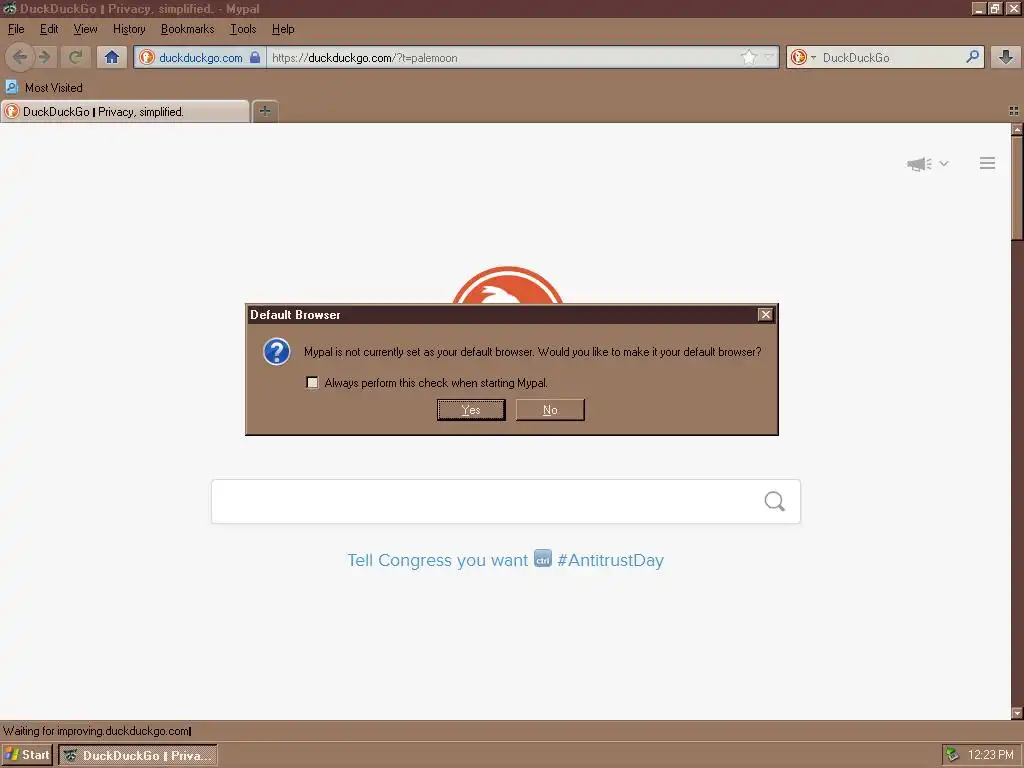This screenshot has height=768, width=1024.
Task: Go to the Home page
Action: pyautogui.click(x=112, y=57)
